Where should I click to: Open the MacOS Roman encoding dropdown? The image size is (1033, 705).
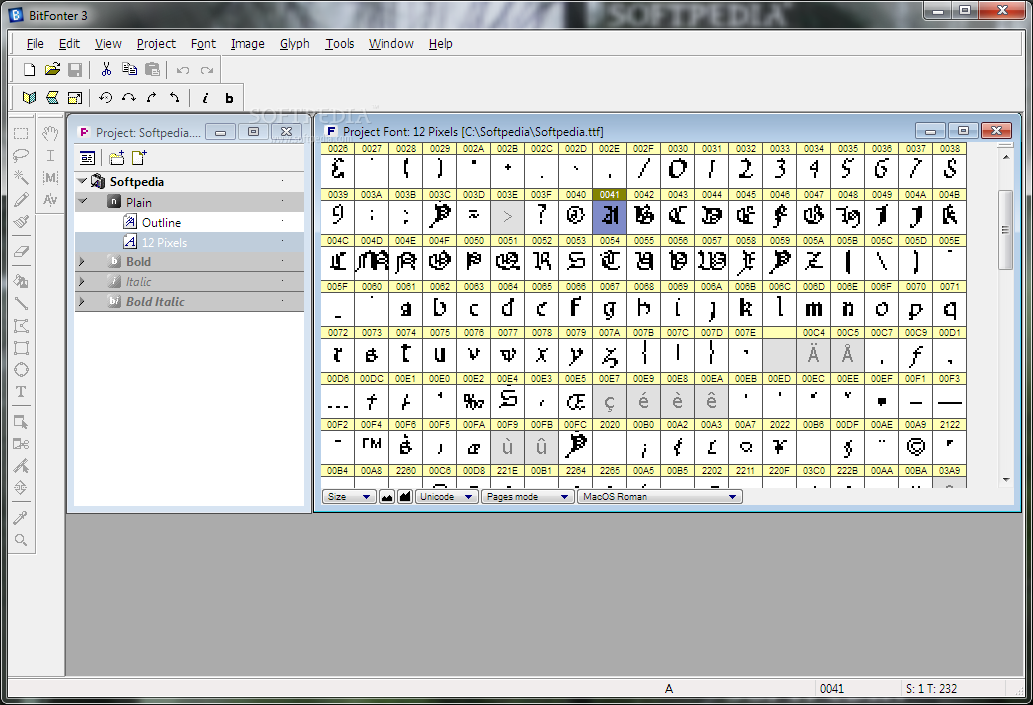[x=659, y=497]
